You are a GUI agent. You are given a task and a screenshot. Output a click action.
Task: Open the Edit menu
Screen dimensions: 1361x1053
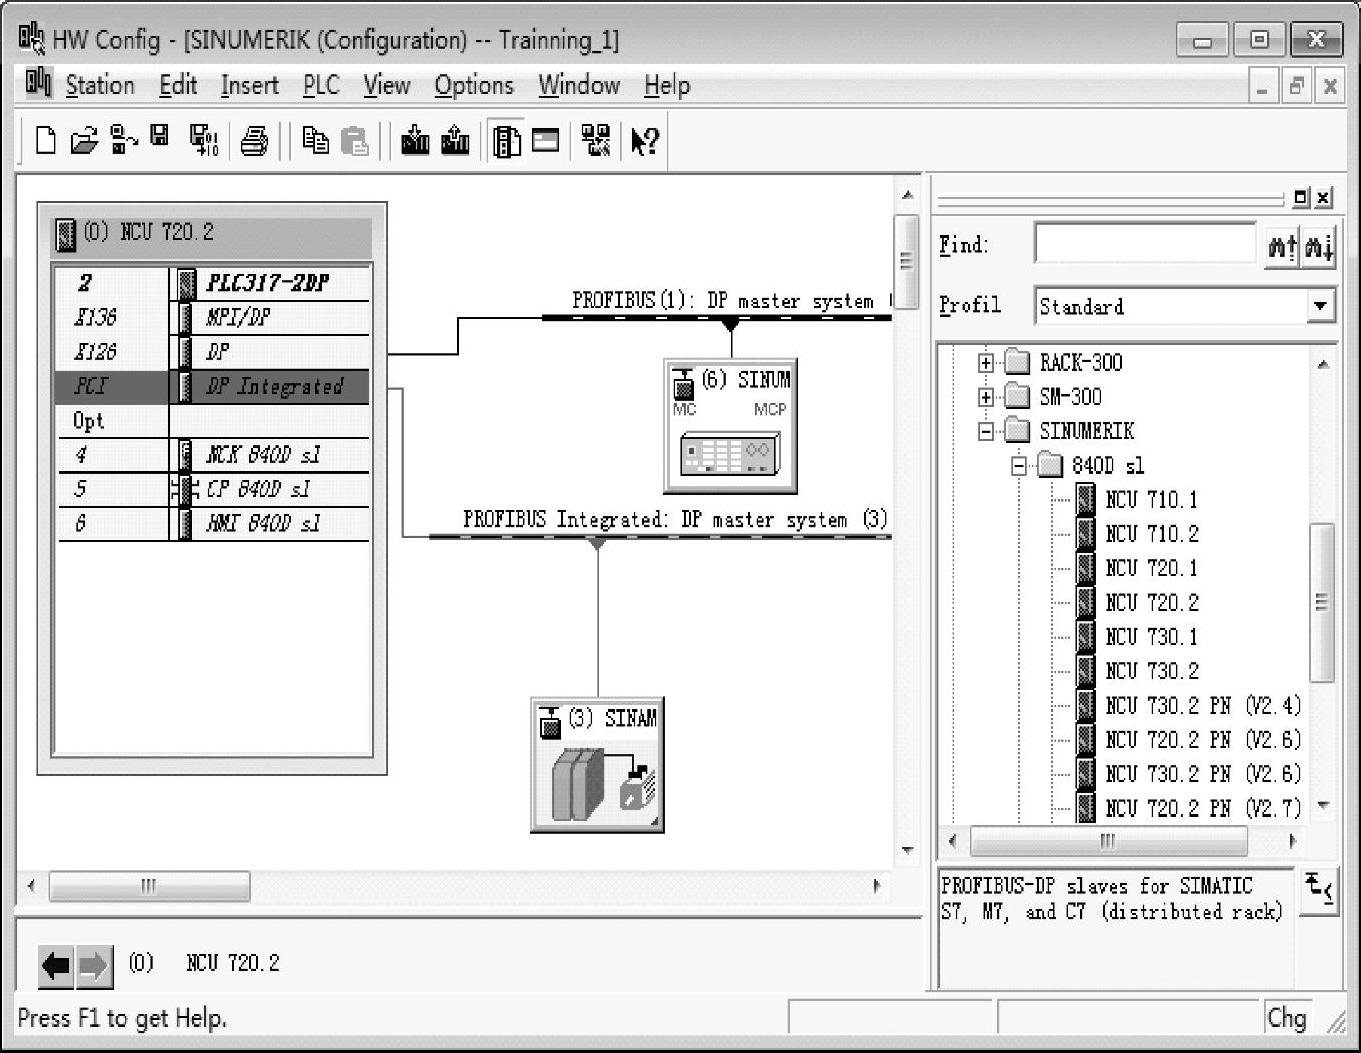tap(178, 86)
